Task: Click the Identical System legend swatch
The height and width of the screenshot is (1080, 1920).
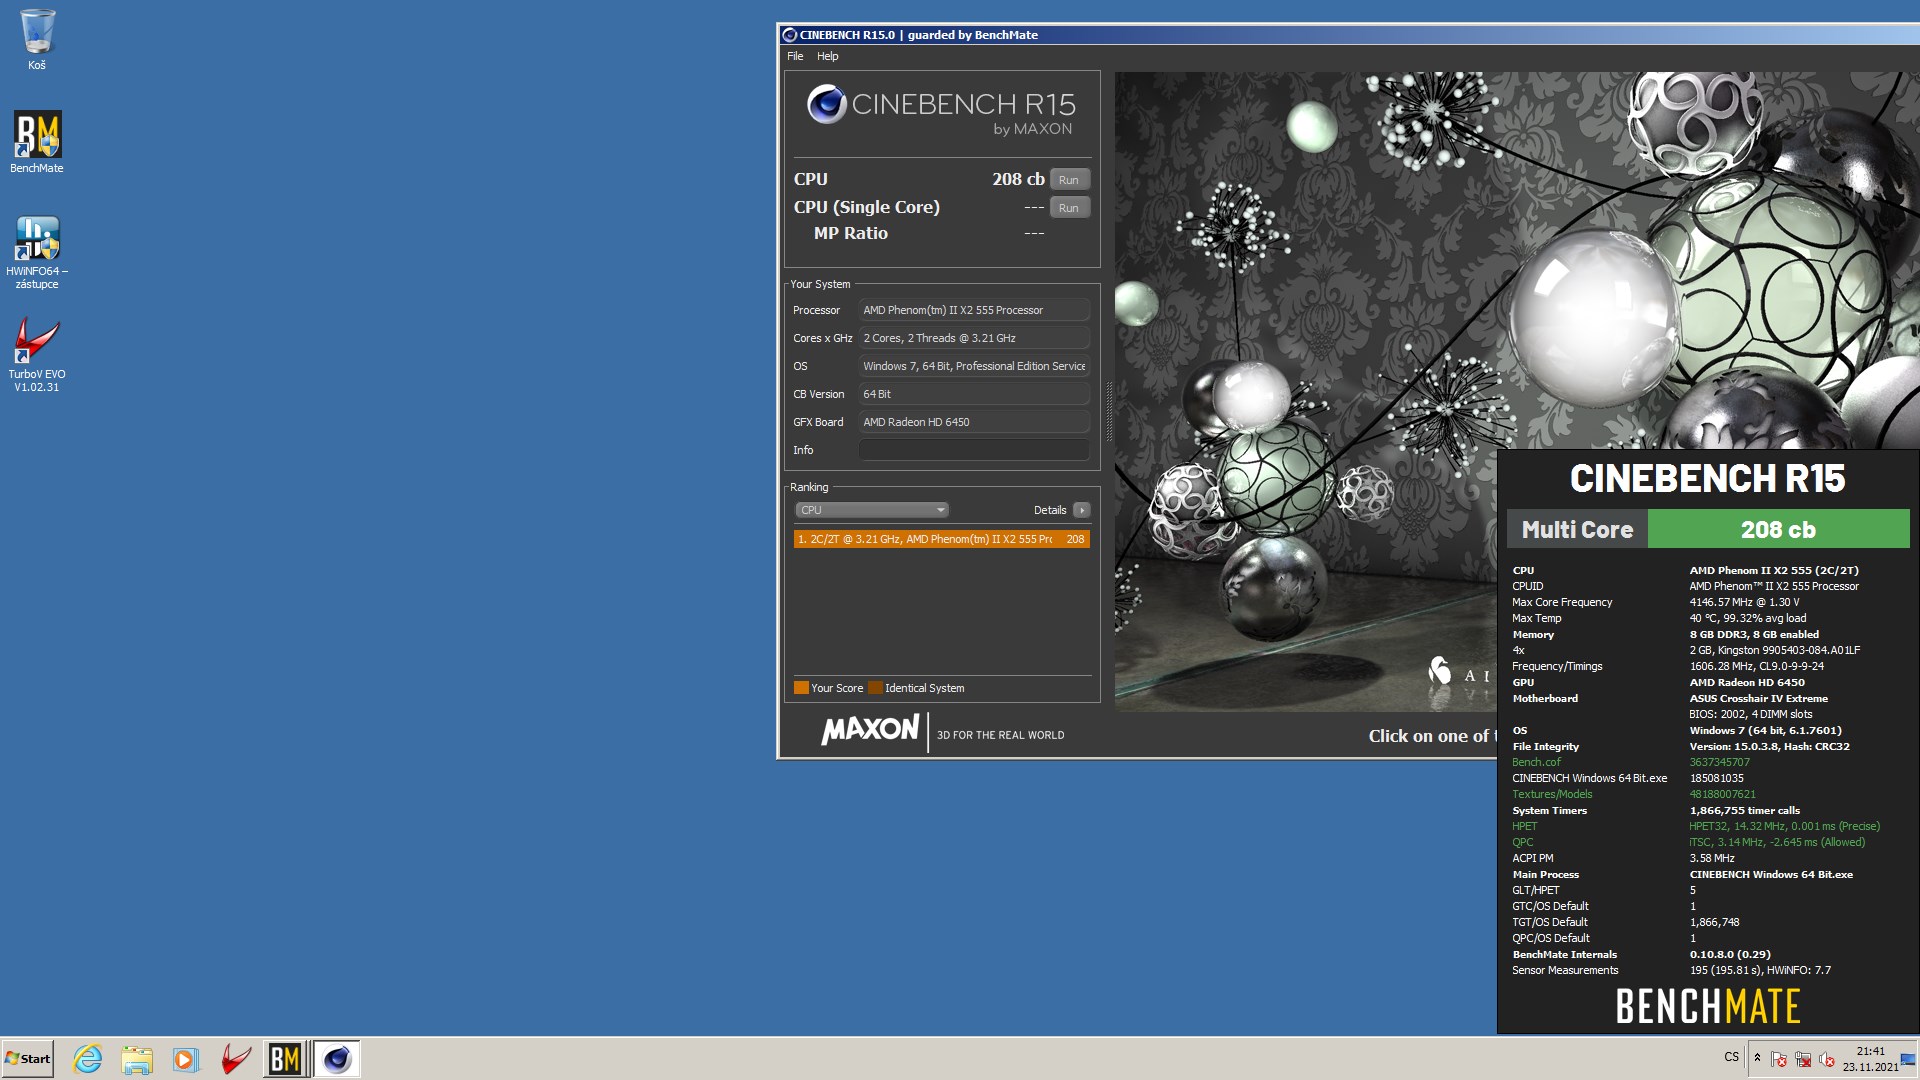Action: tap(875, 688)
